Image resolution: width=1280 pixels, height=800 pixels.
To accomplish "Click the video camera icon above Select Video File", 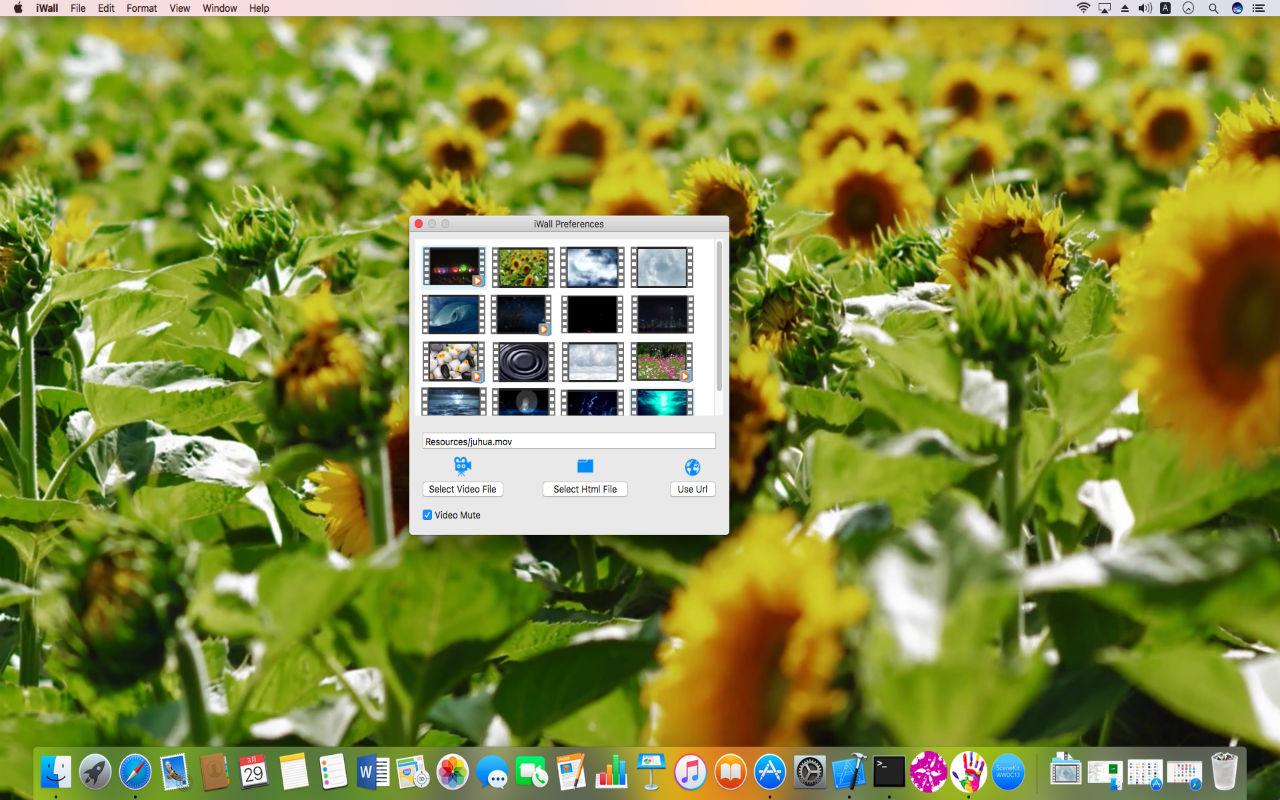I will click(x=461, y=465).
